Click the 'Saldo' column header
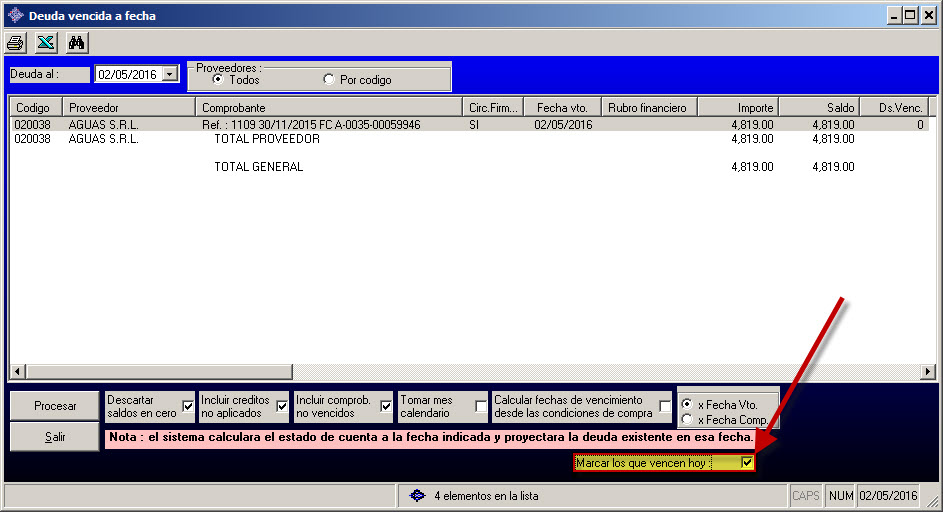The height and width of the screenshot is (512, 943). [818, 107]
